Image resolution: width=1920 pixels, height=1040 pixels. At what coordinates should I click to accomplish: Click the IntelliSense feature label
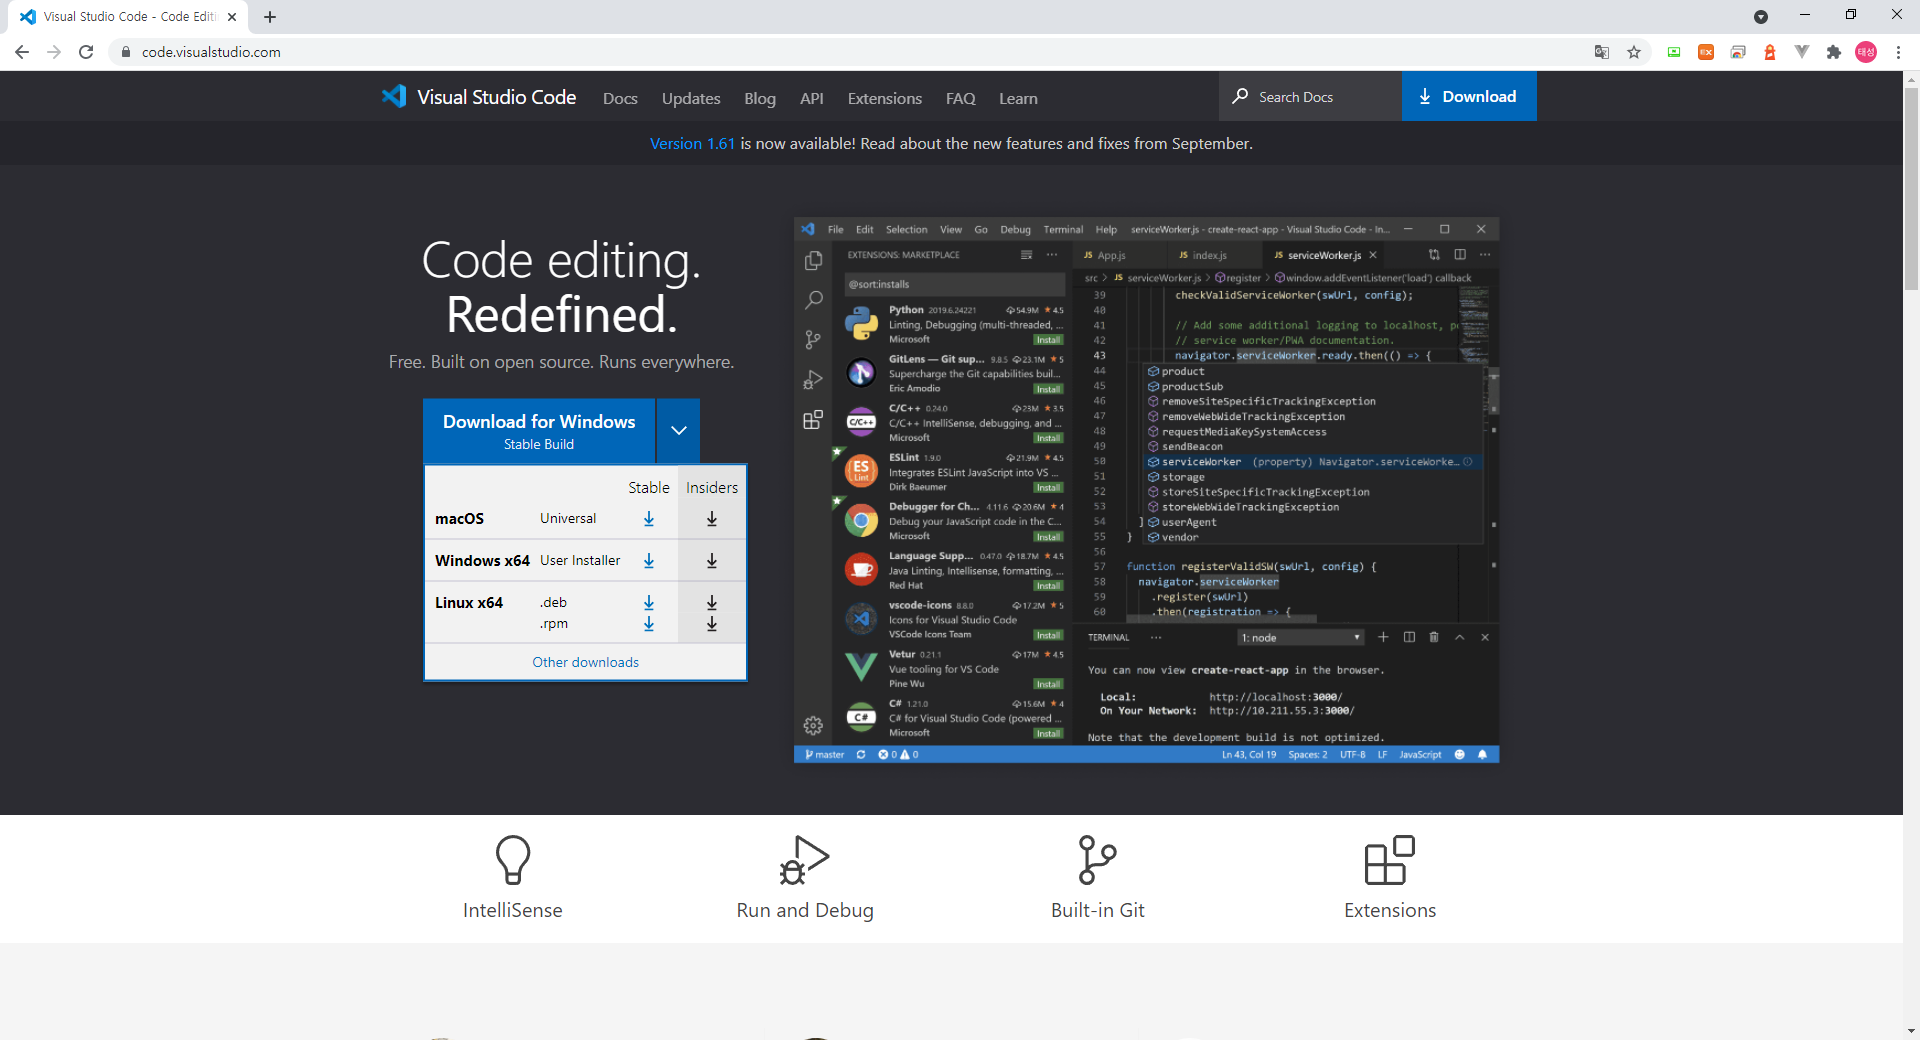[513, 910]
